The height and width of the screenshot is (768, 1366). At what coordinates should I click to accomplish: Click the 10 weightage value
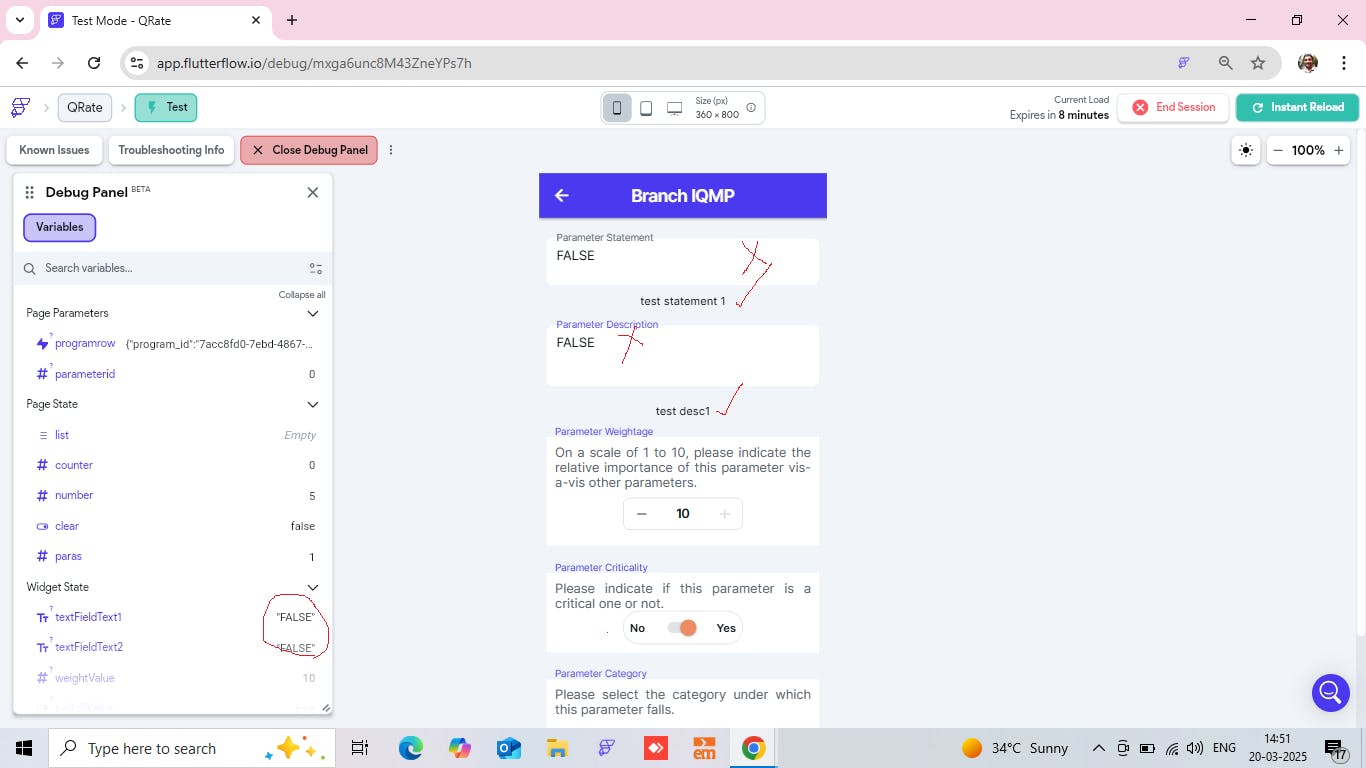point(683,514)
